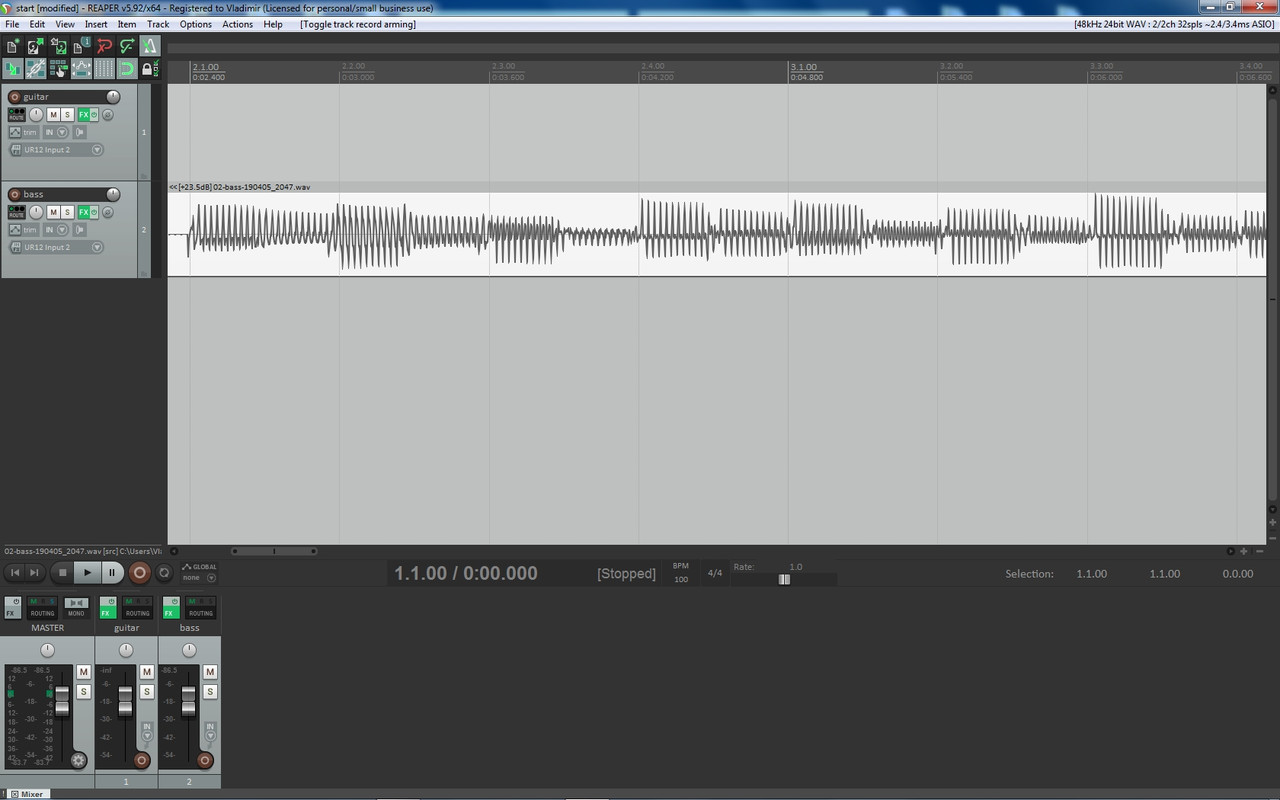Click the Play transport button
Viewport: 1280px width, 800px height.
tap(87, 573)
